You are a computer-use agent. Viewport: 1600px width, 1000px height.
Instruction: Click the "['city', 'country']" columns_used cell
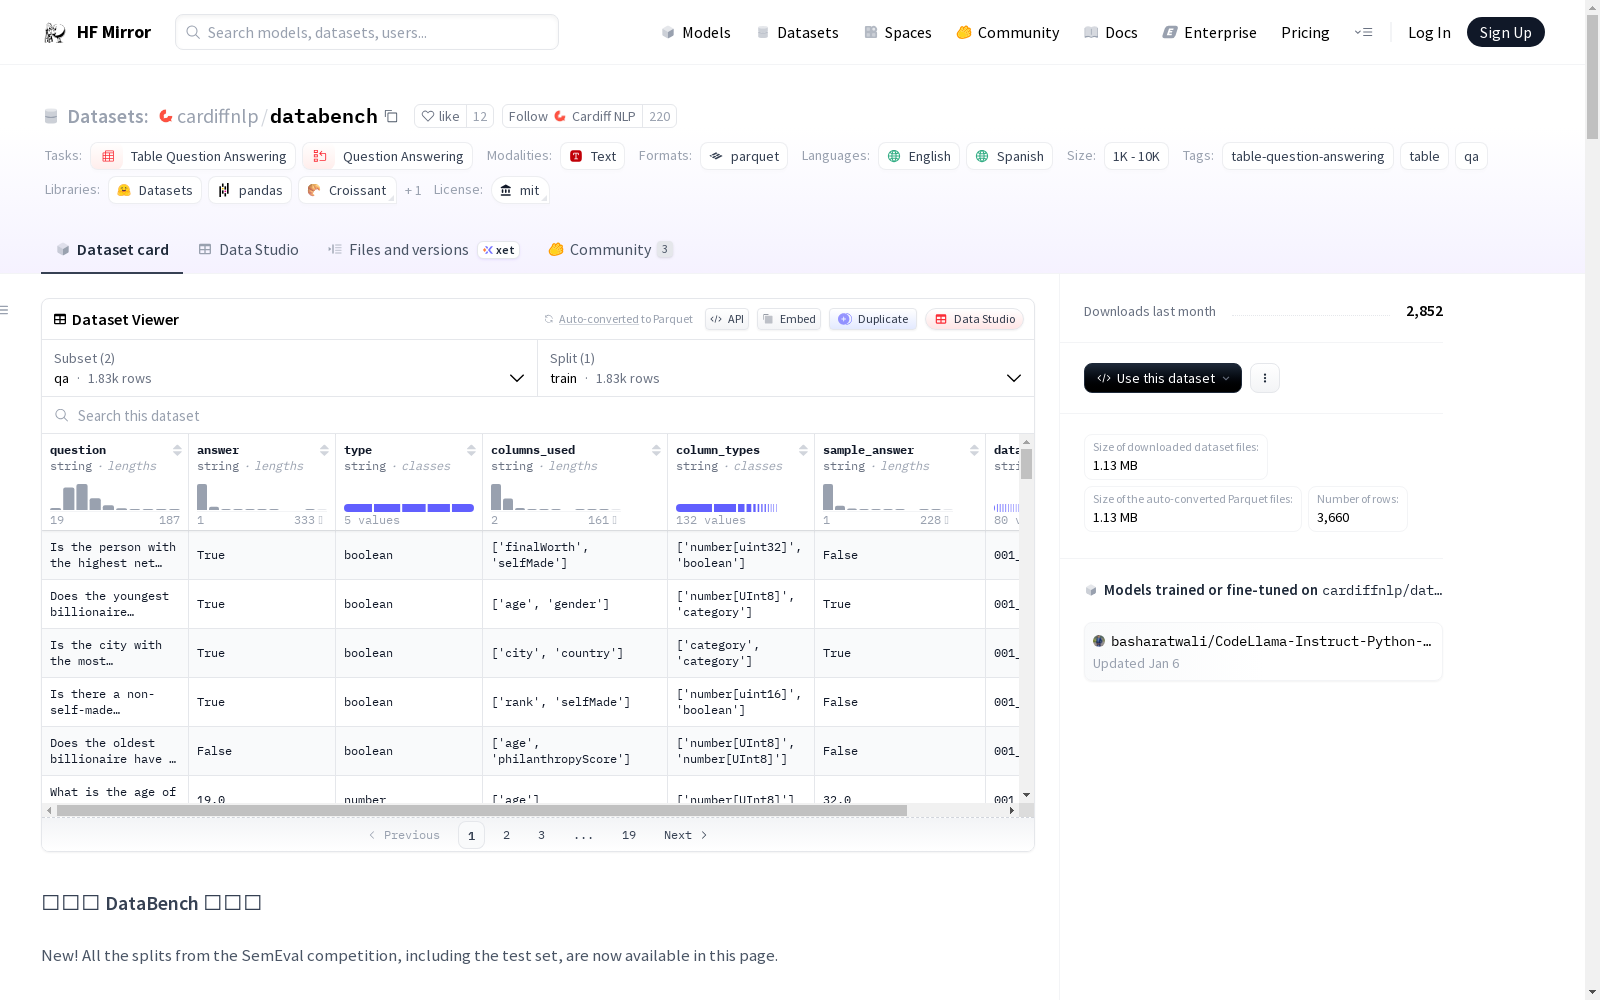tap(575, 654)
